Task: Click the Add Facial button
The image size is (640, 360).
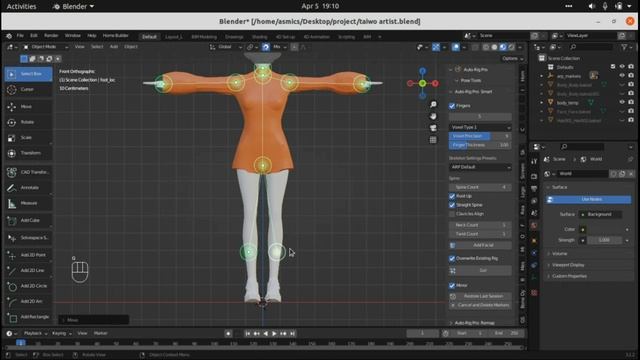Action: point(480,245)
